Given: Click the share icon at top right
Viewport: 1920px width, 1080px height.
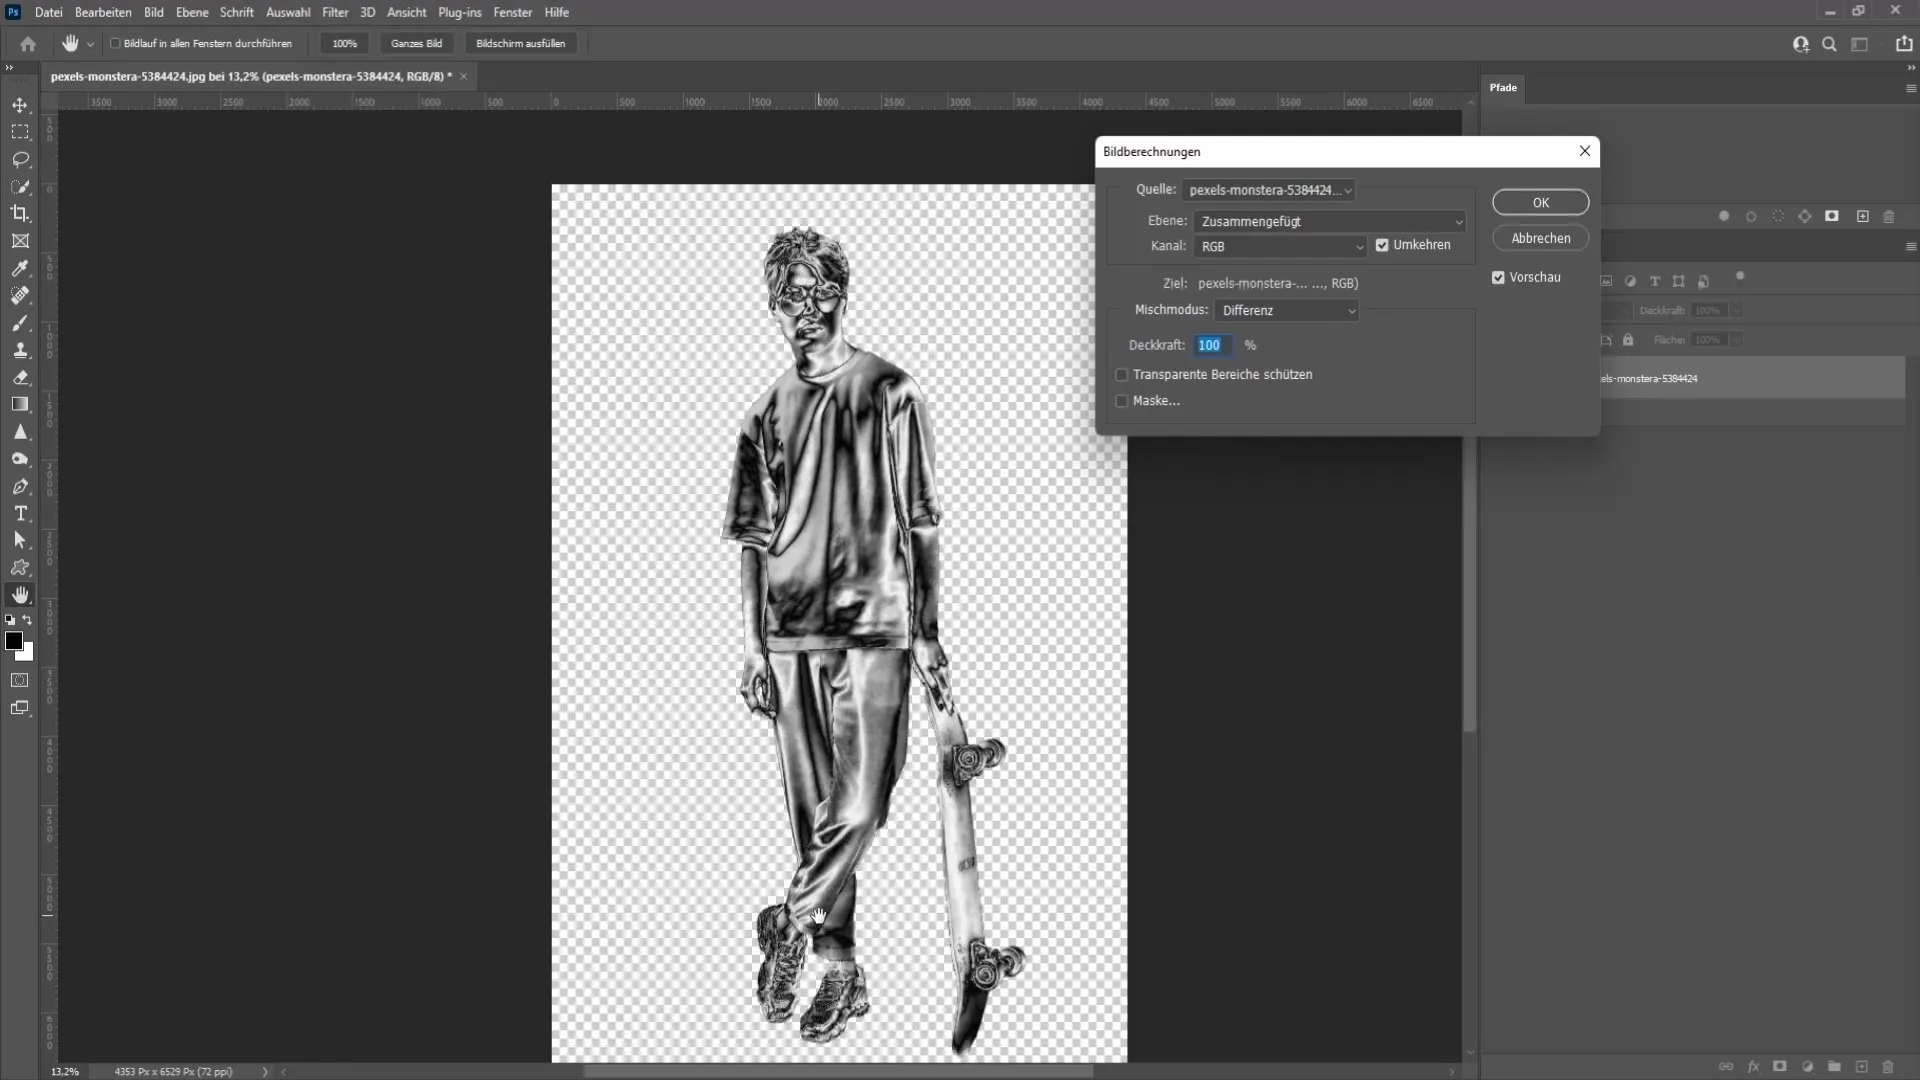Looking at the screenshot, I should pyautogui.click(x=1904, y=44).
